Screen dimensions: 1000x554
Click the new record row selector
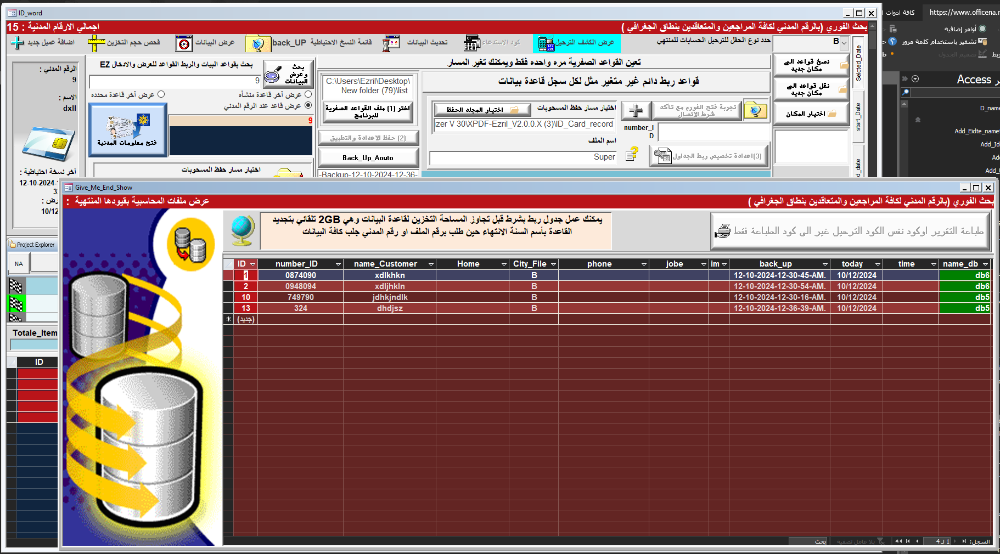pos(228,319)
